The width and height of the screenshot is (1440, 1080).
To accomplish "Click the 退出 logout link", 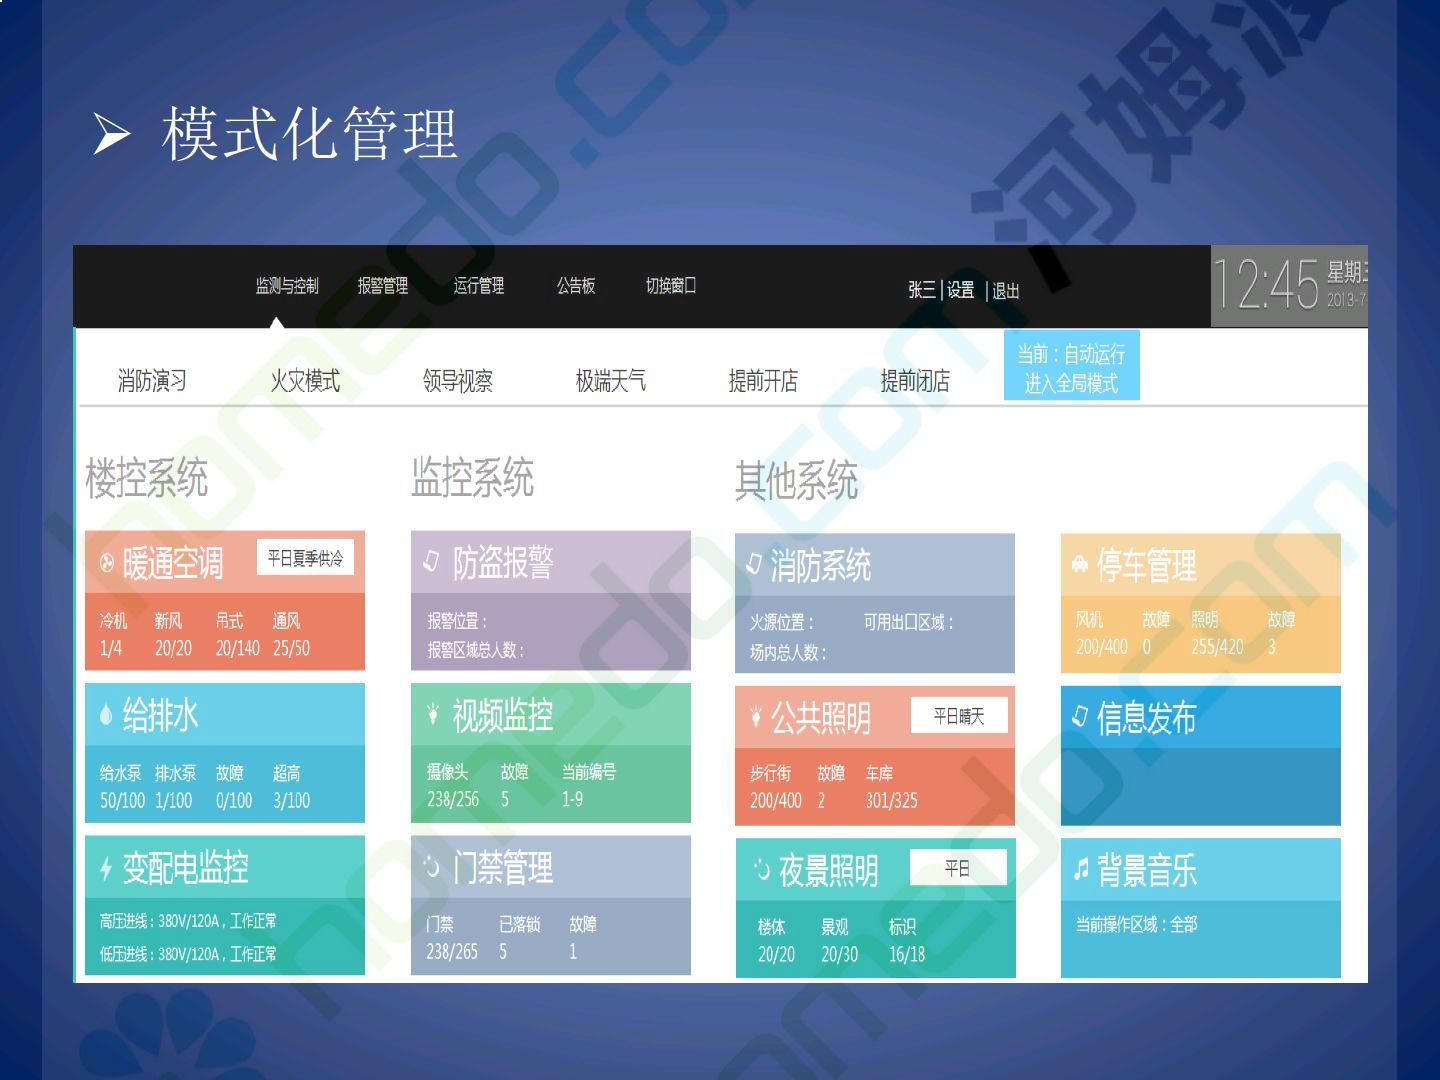I will [x=1006, y=291].
